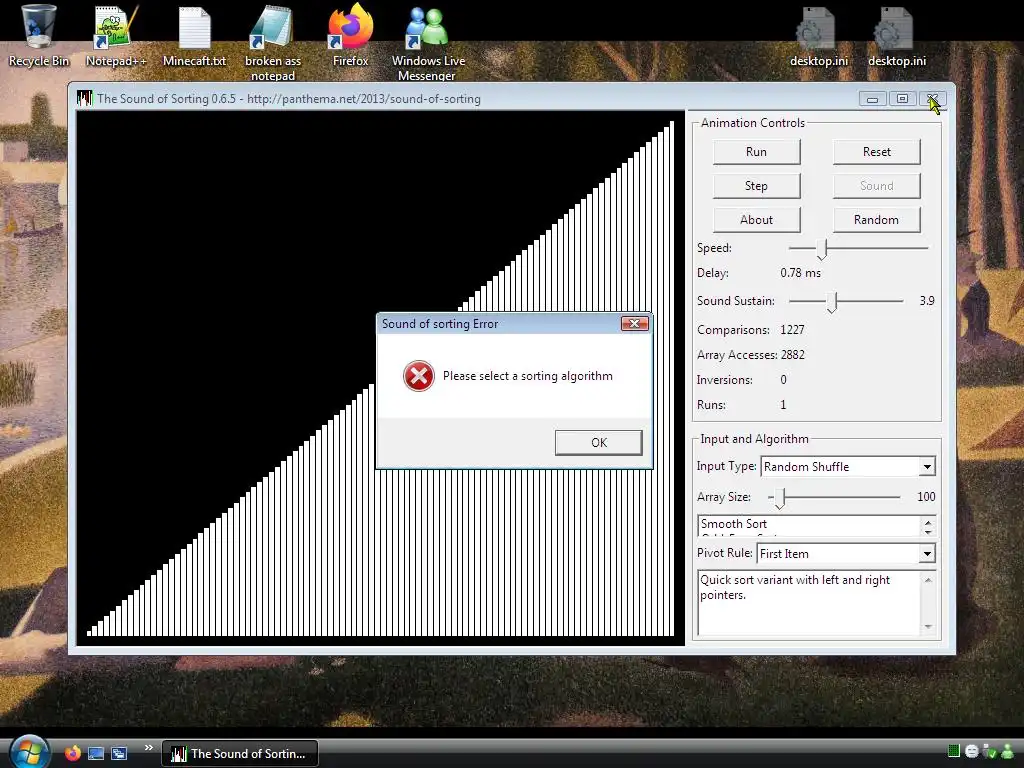Open Windows Live Messenger desktop shortcut
This screenshot has height=768, width=1024.
tap(428, 42)
